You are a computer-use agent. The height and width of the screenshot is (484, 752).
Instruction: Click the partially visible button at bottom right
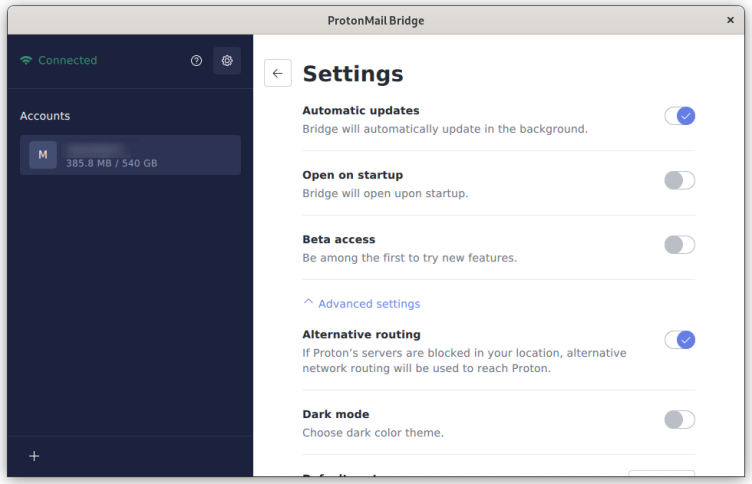point(661,476)
